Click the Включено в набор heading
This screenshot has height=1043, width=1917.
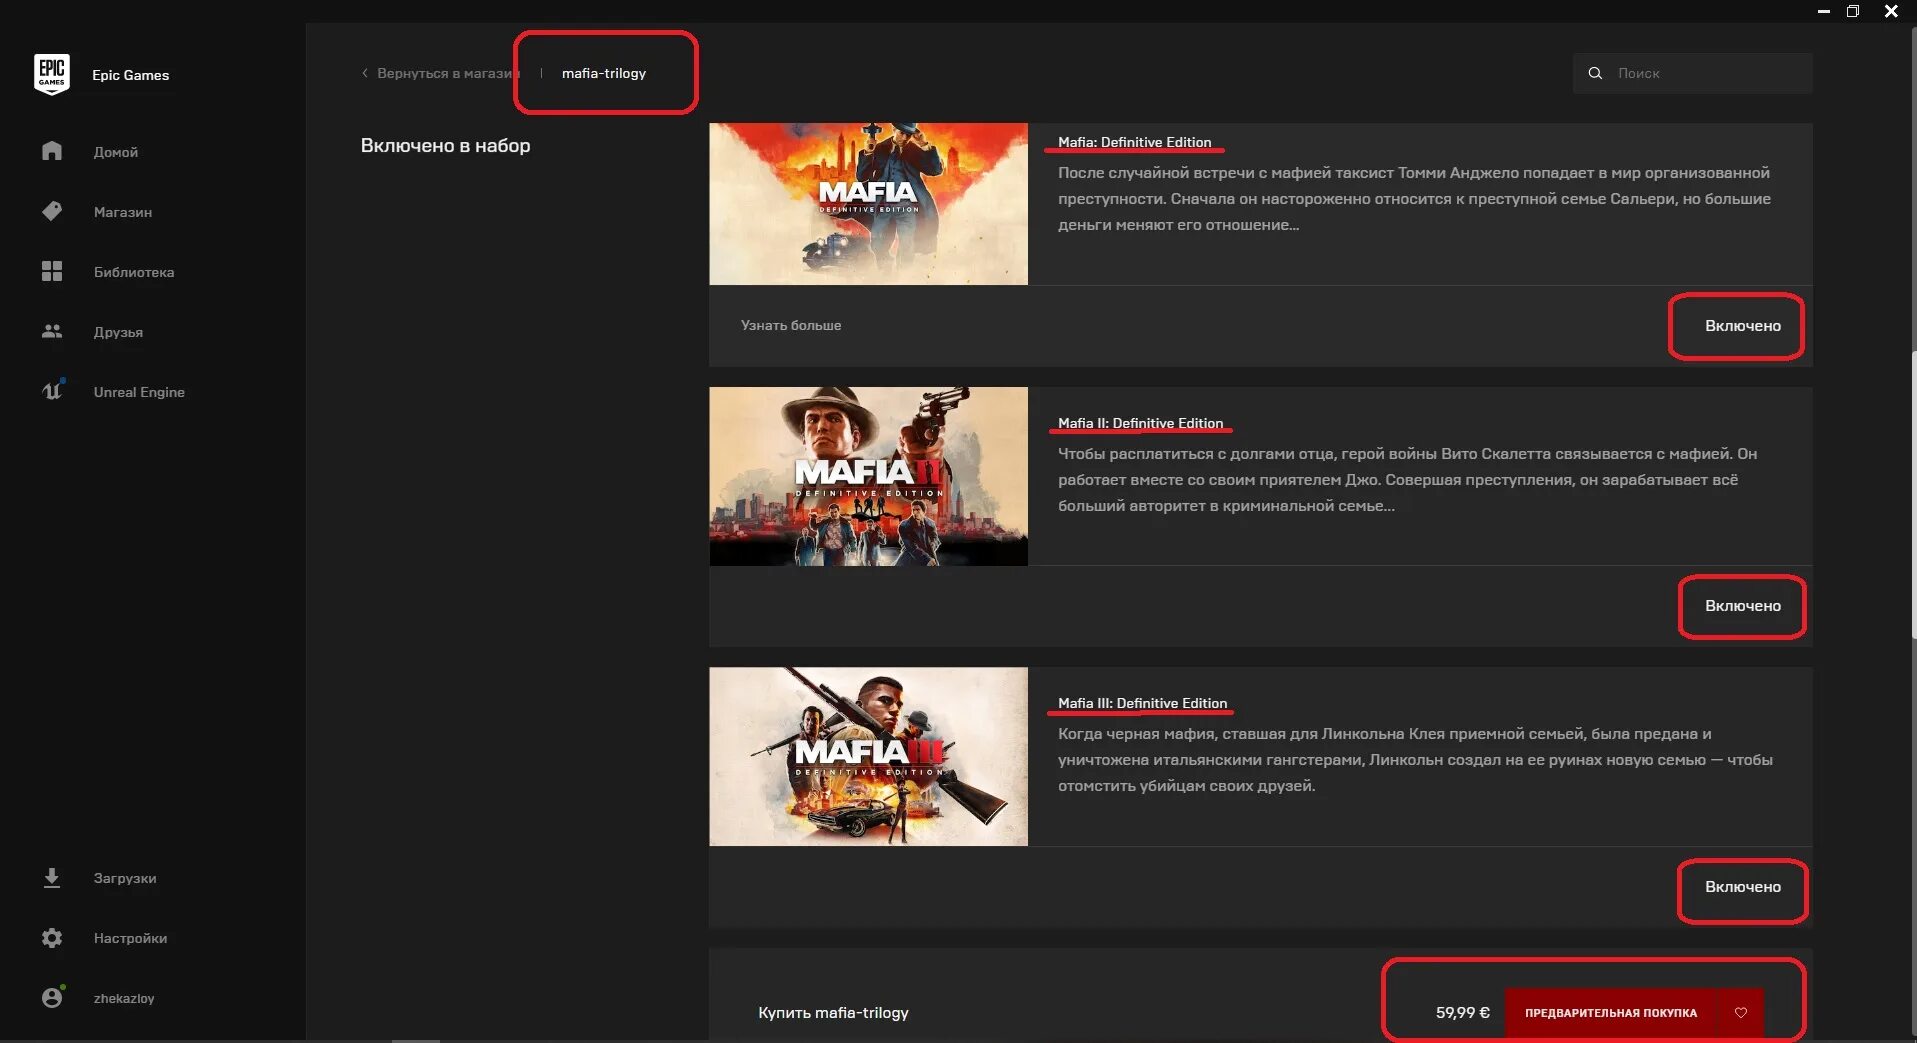[445, 145]
